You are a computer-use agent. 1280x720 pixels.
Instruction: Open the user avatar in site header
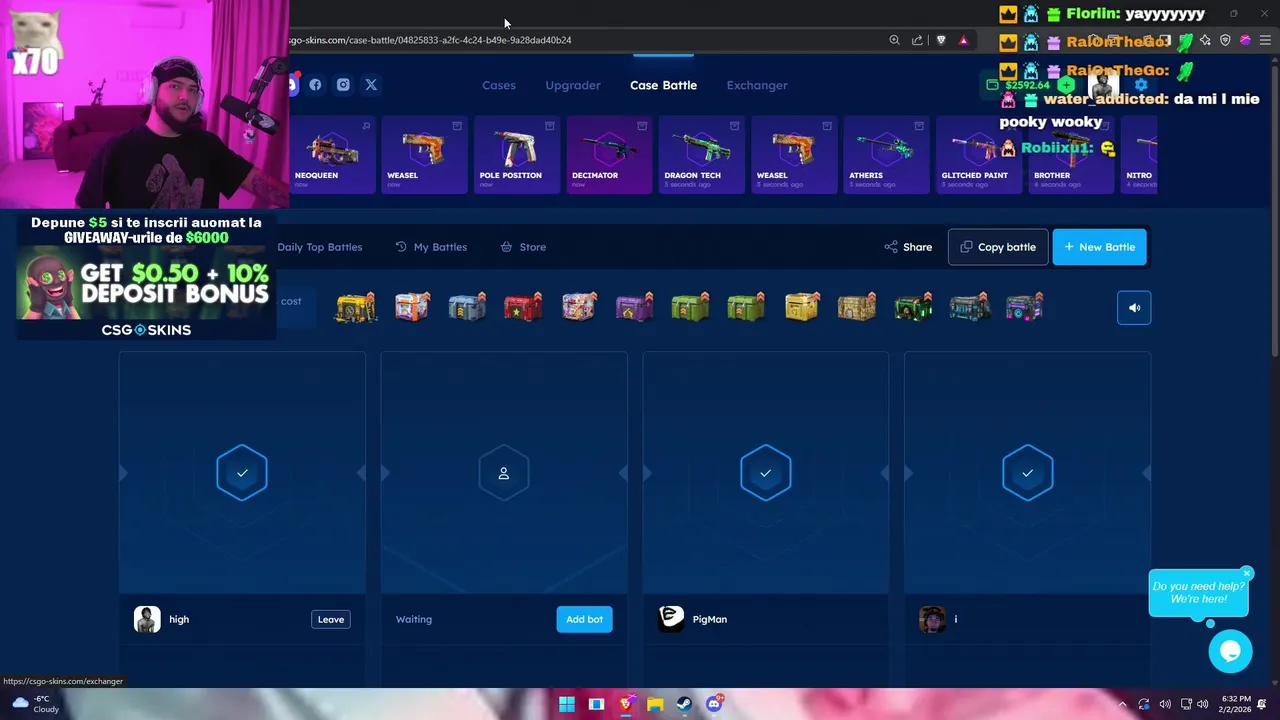click(1103, 85)
